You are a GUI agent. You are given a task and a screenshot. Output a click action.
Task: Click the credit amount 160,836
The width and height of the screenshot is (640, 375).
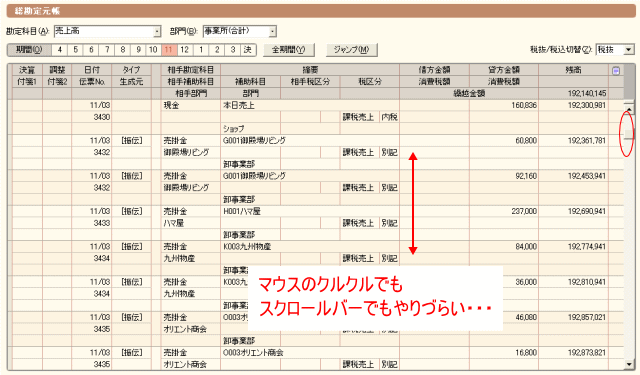coord(524,105)
